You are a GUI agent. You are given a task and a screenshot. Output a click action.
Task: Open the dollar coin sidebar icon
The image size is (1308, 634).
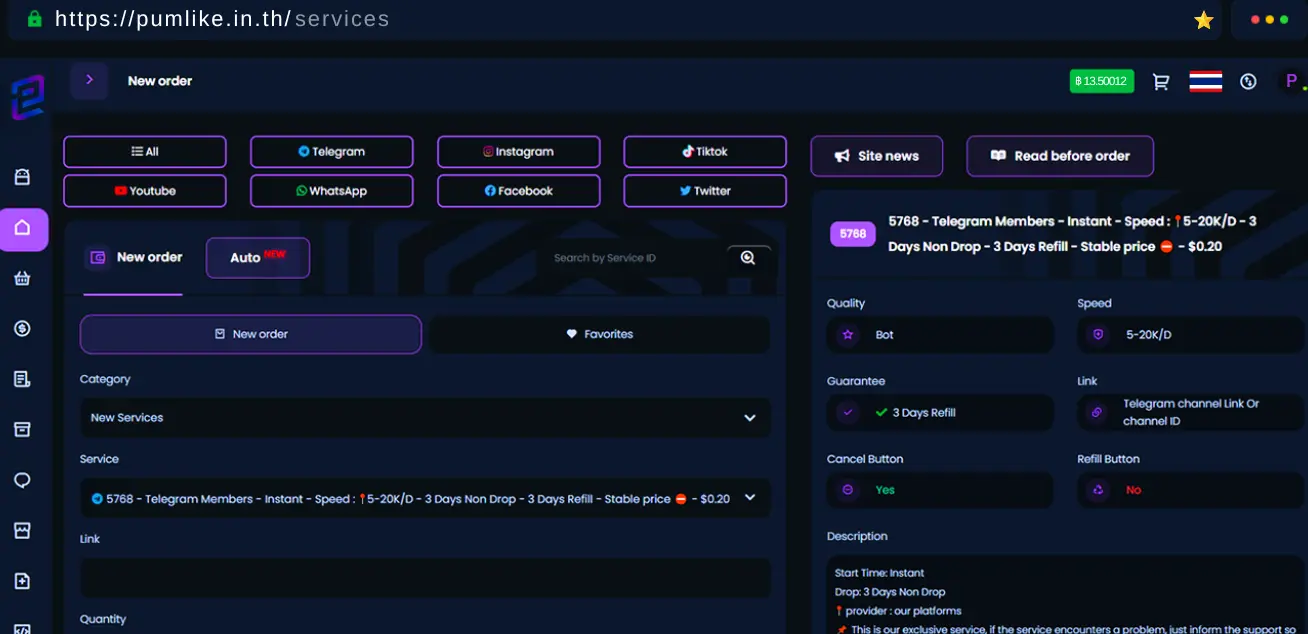click(x=23, y=329)
